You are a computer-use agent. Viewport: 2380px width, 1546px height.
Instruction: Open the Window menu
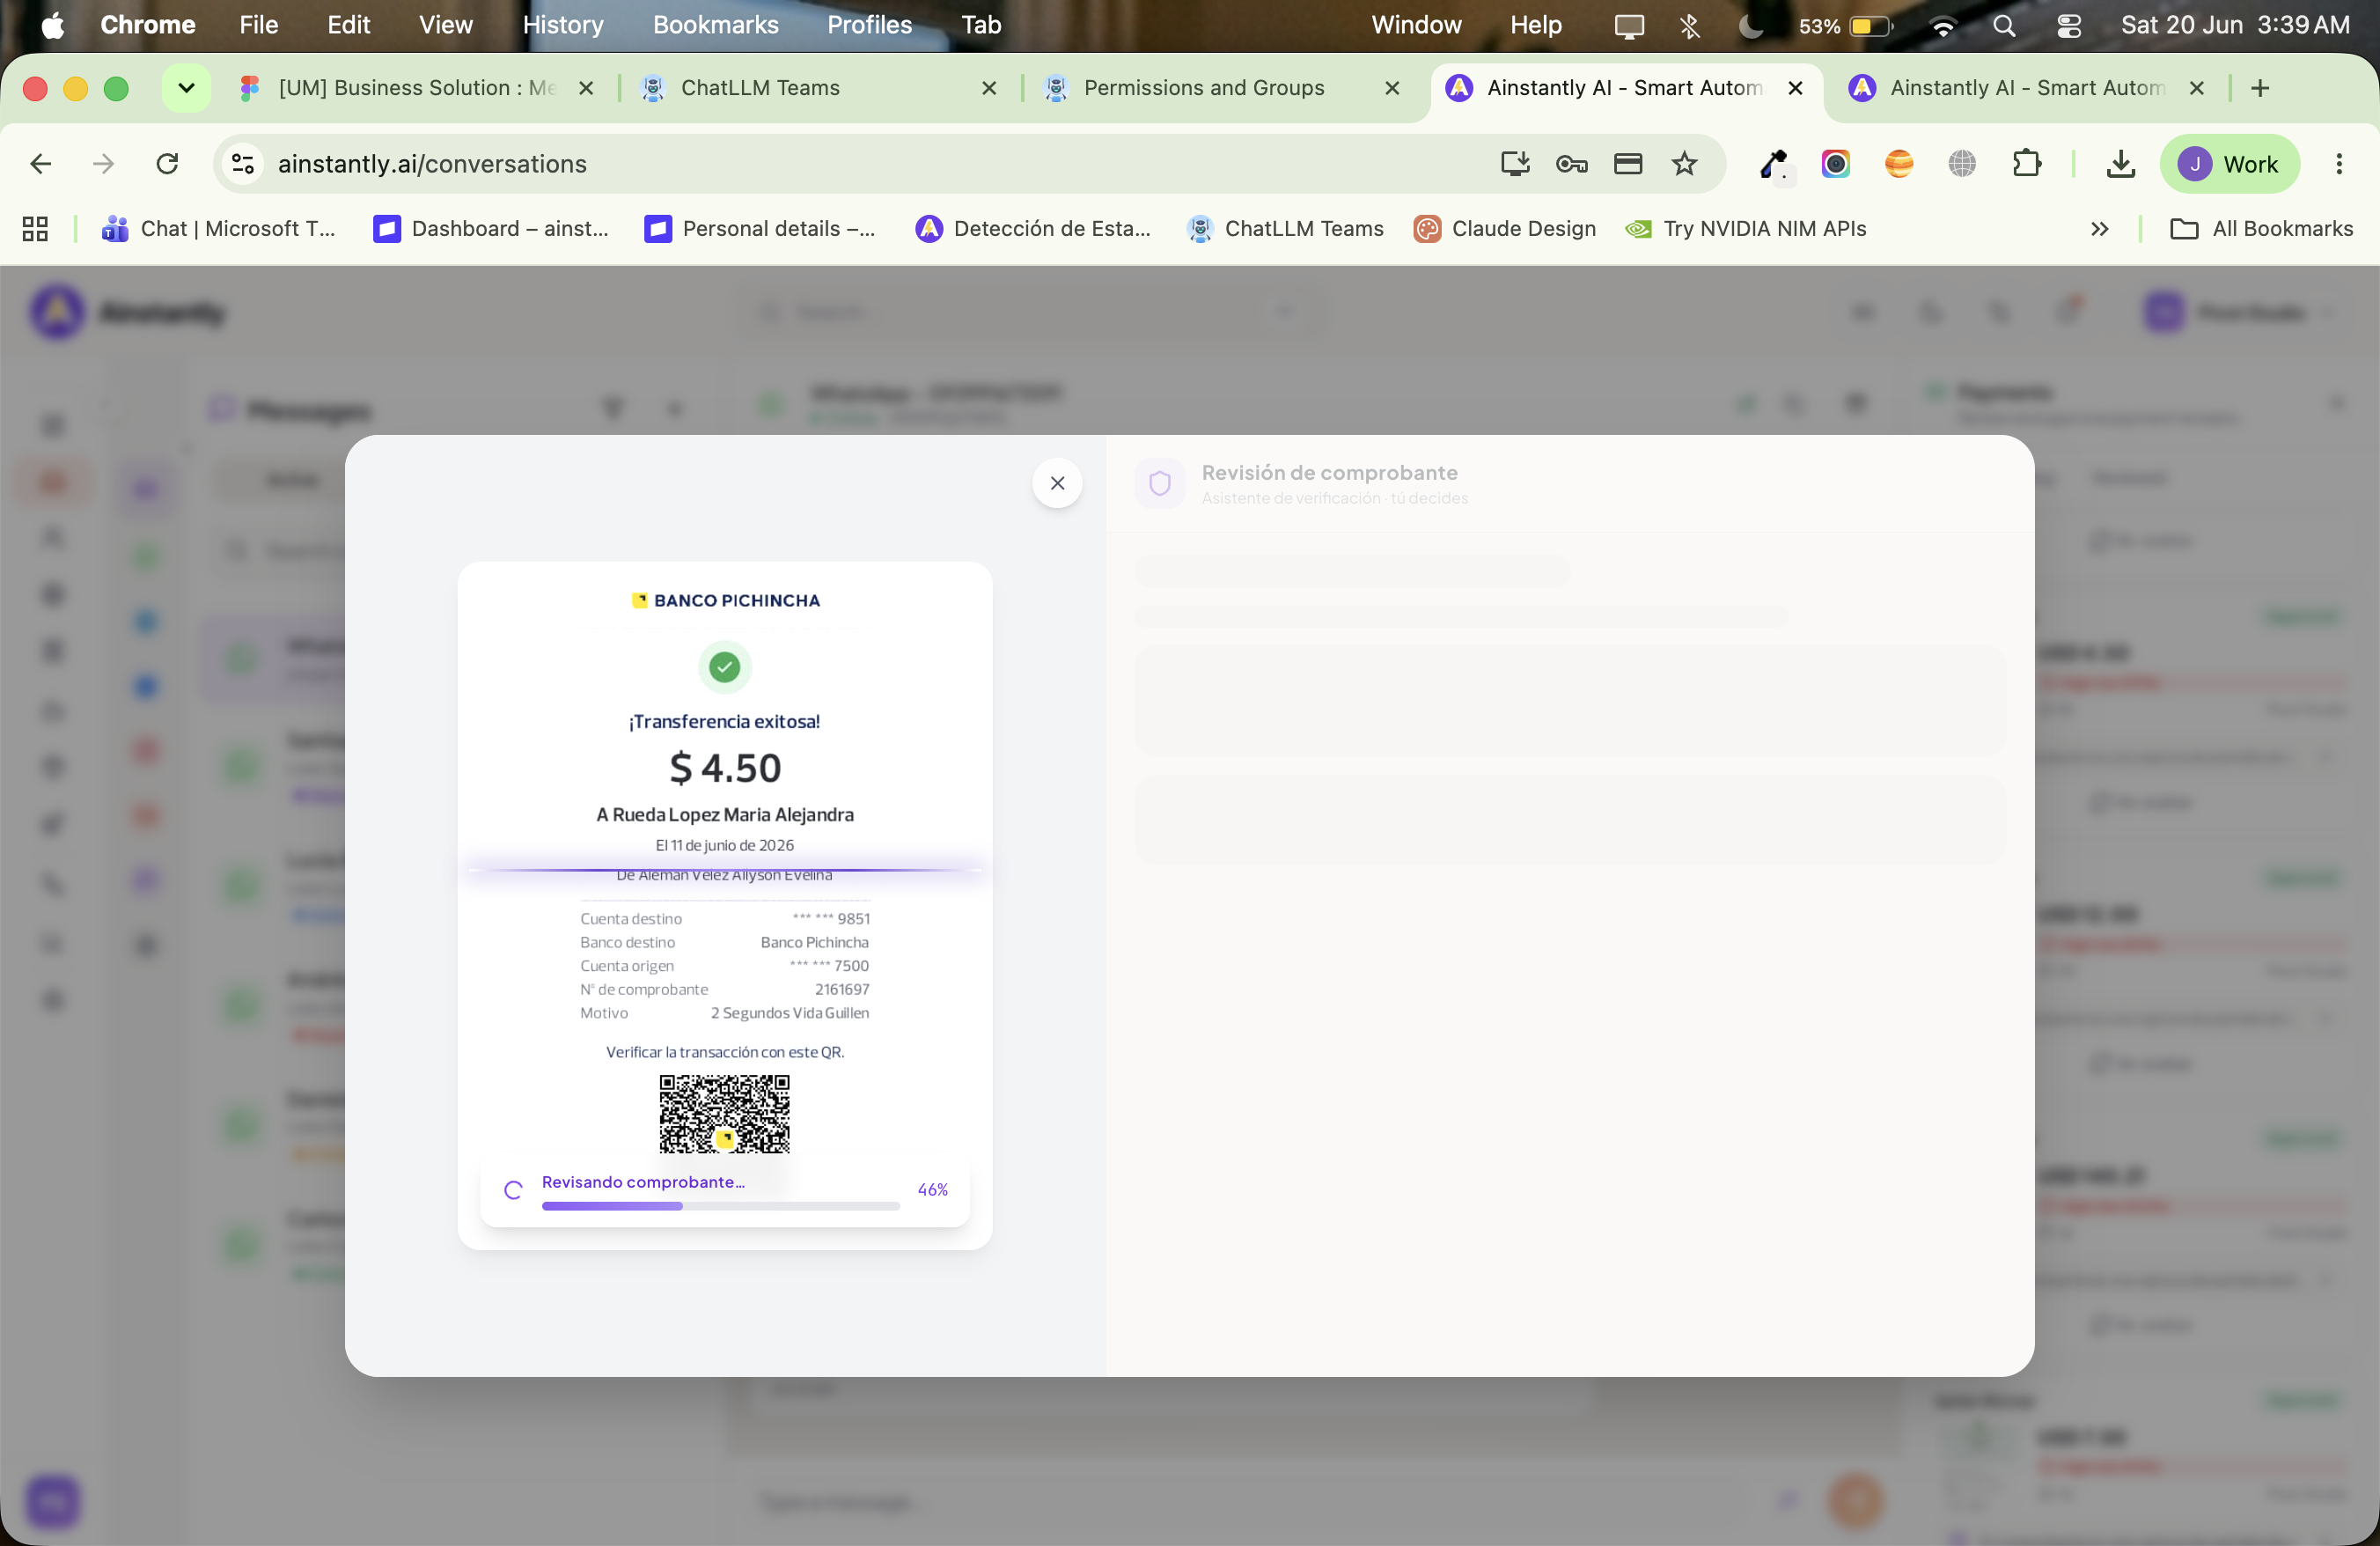[1415, 25]
